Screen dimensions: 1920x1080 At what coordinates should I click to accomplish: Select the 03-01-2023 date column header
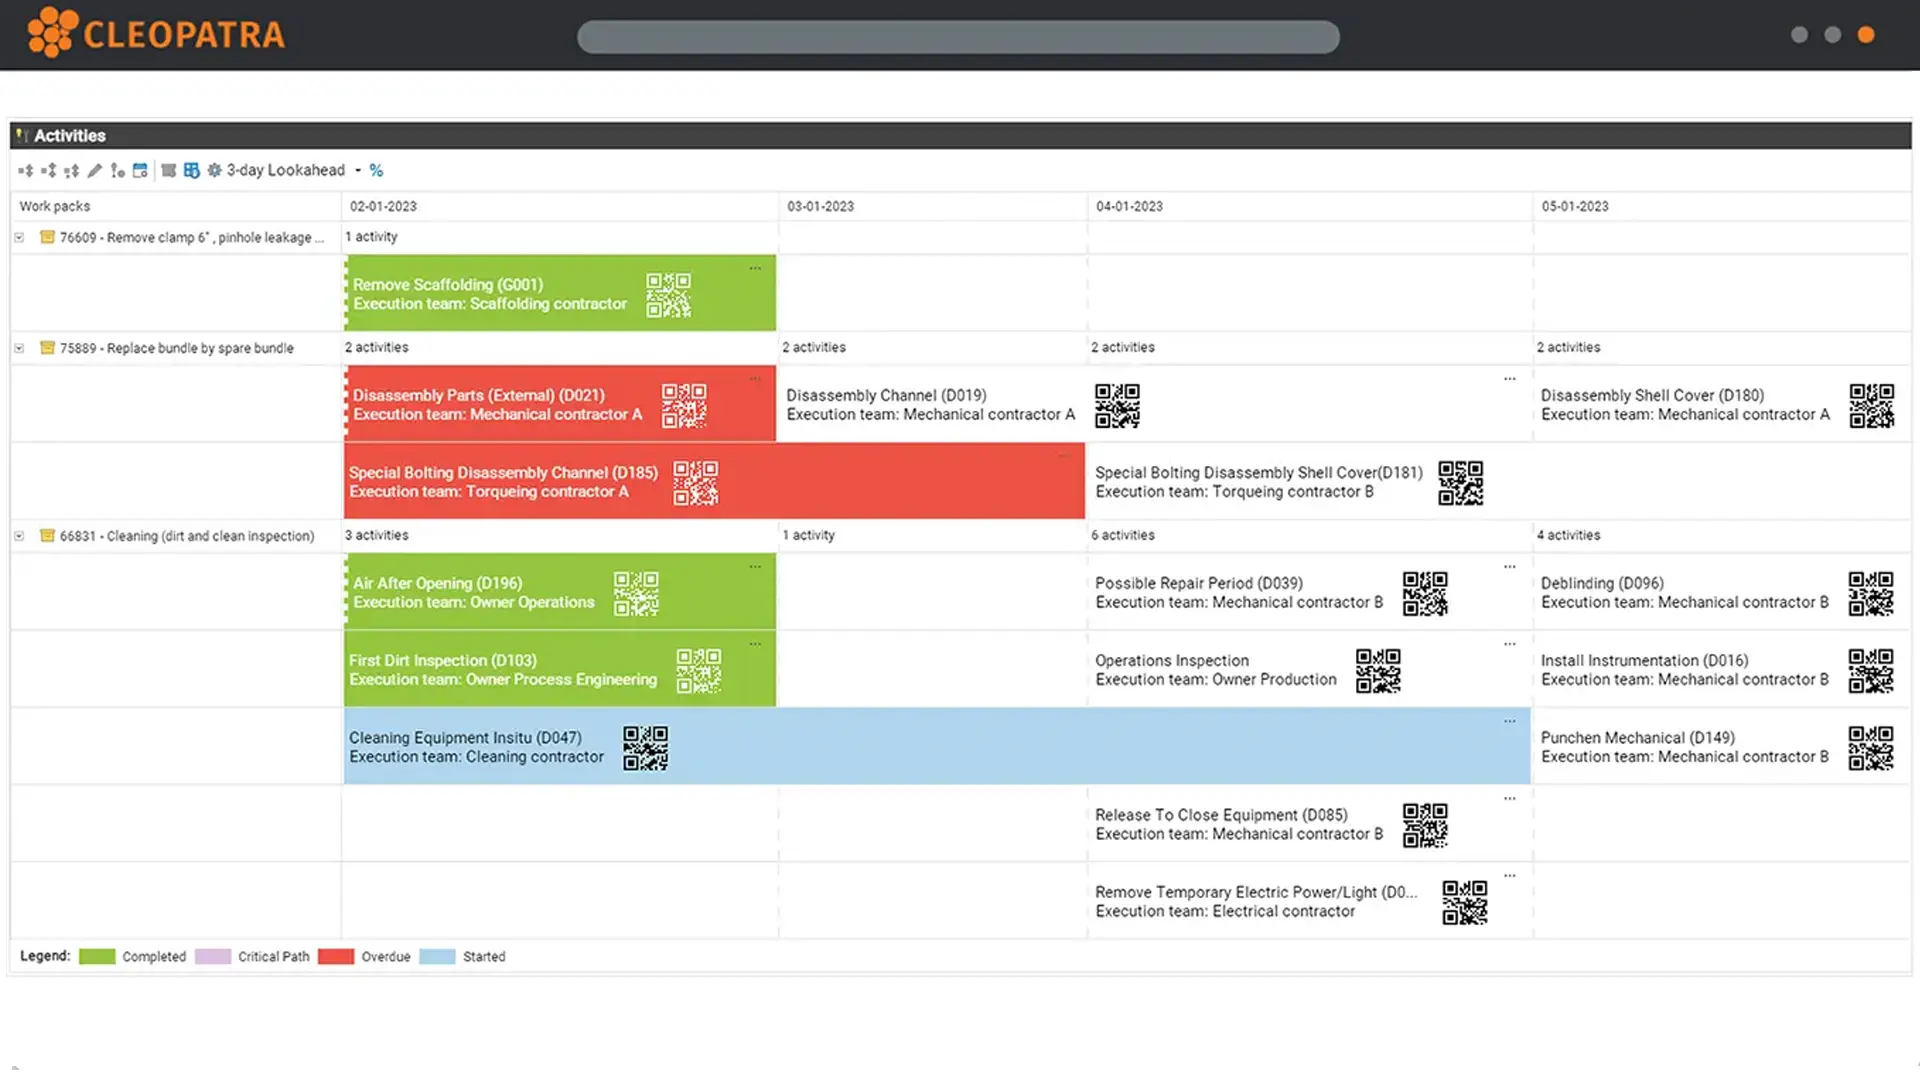click(x=933, y=206)
